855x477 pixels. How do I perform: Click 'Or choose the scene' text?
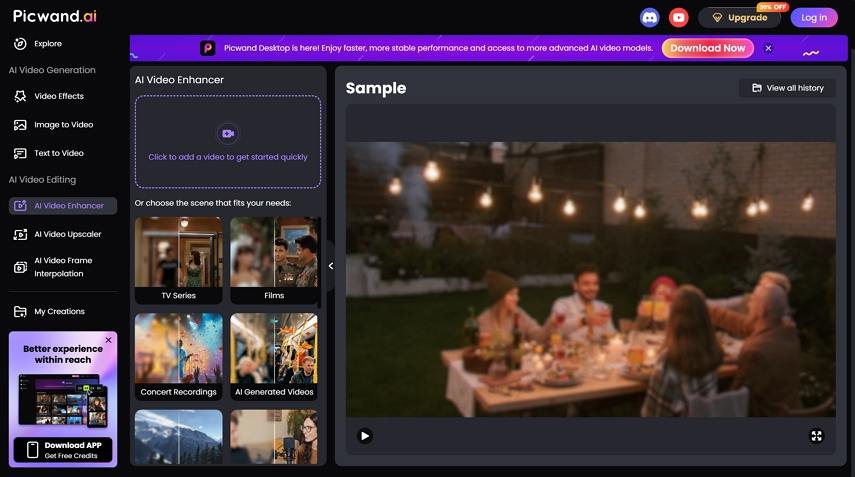[x=213, y=203]
